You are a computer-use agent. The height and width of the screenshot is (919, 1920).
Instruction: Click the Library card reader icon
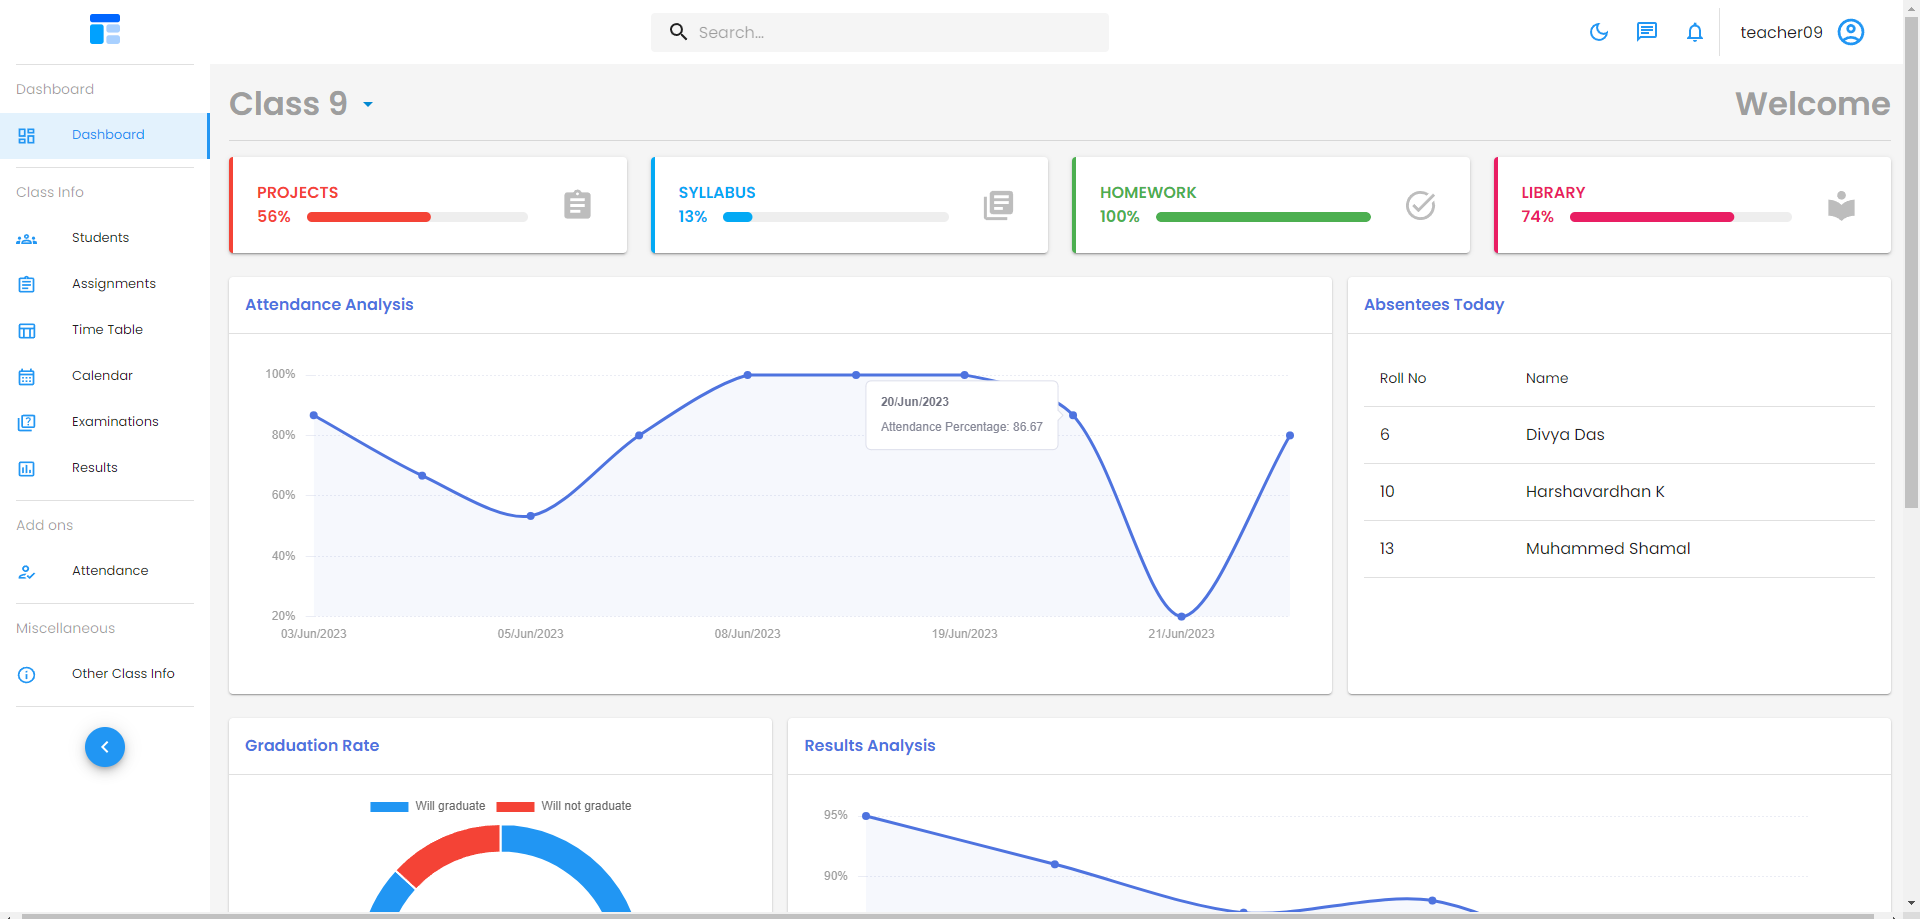[1841, 205]
